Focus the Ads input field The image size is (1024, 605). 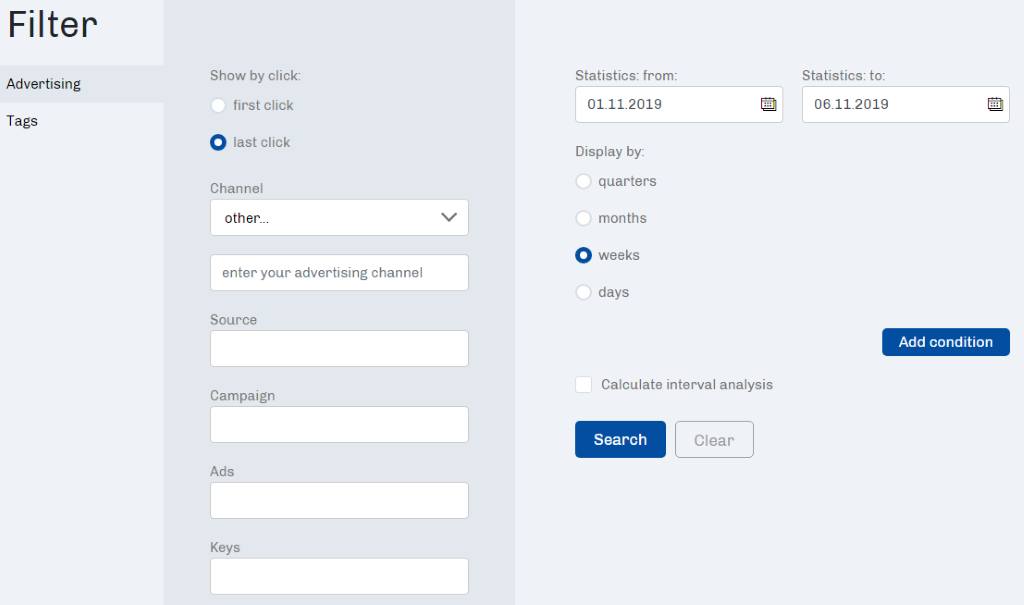(x=339, y=500)
